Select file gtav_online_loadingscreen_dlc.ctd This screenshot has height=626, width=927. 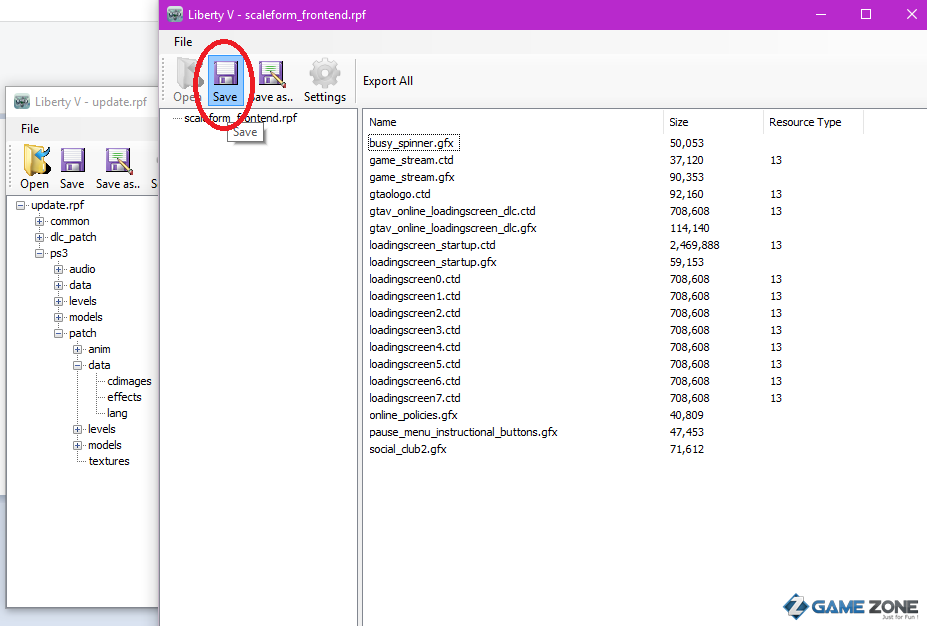click(452, 211)
